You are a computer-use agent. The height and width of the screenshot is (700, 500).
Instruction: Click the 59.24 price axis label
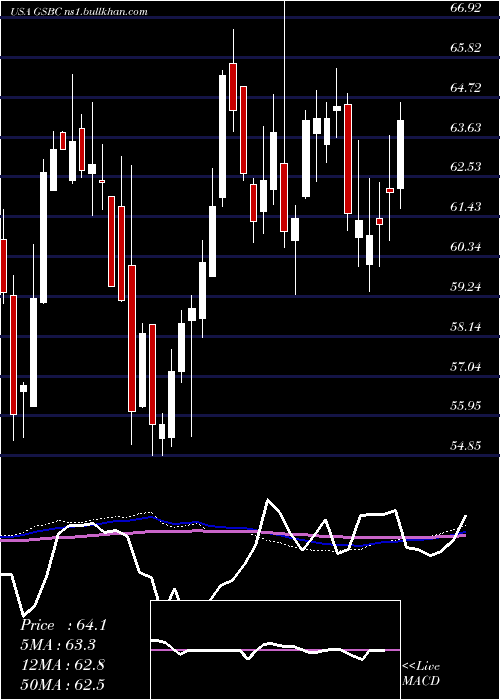click(x=466, y=287)
